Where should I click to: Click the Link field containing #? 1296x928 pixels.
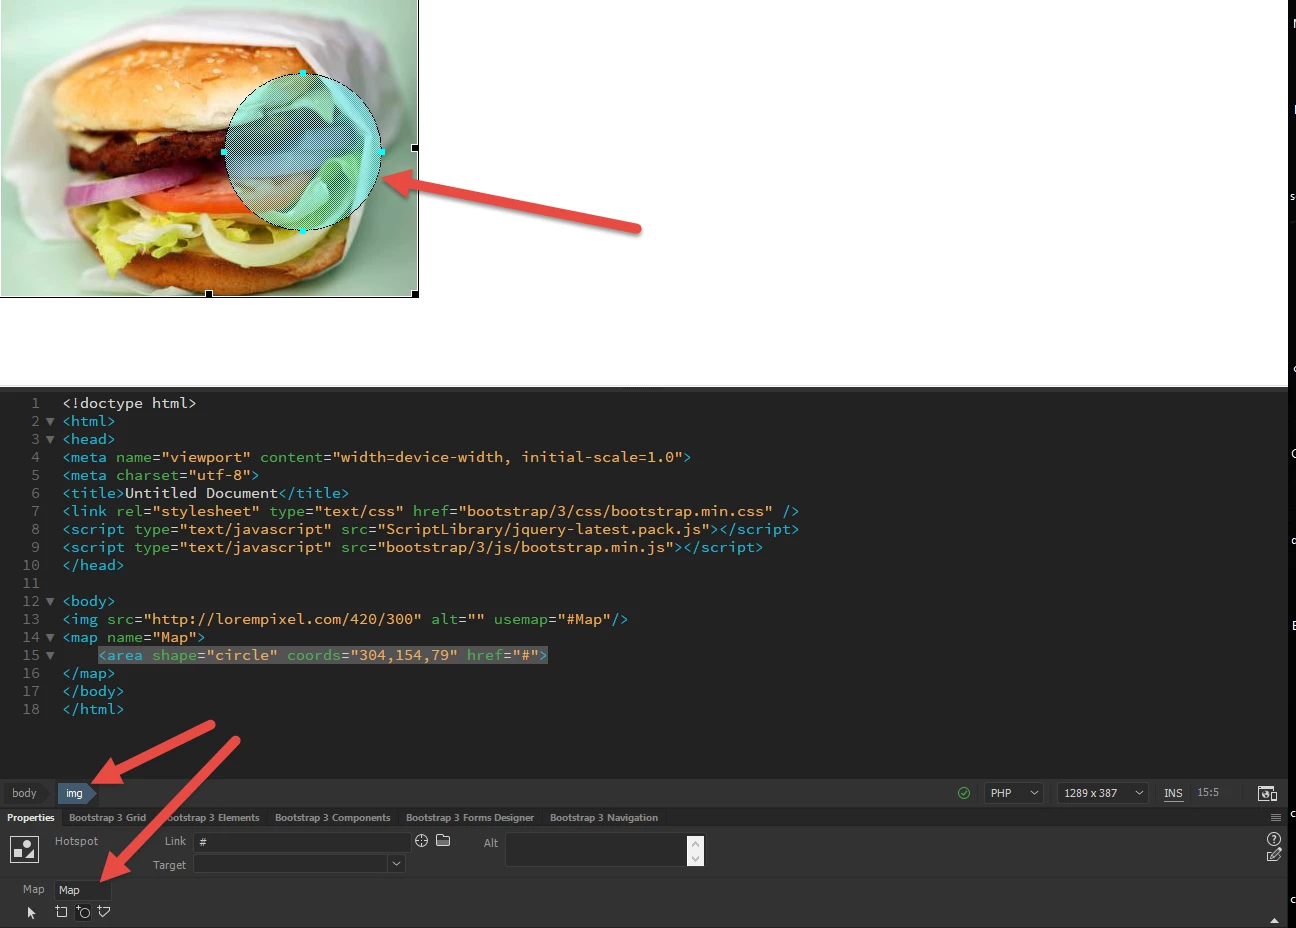(302, 842)
